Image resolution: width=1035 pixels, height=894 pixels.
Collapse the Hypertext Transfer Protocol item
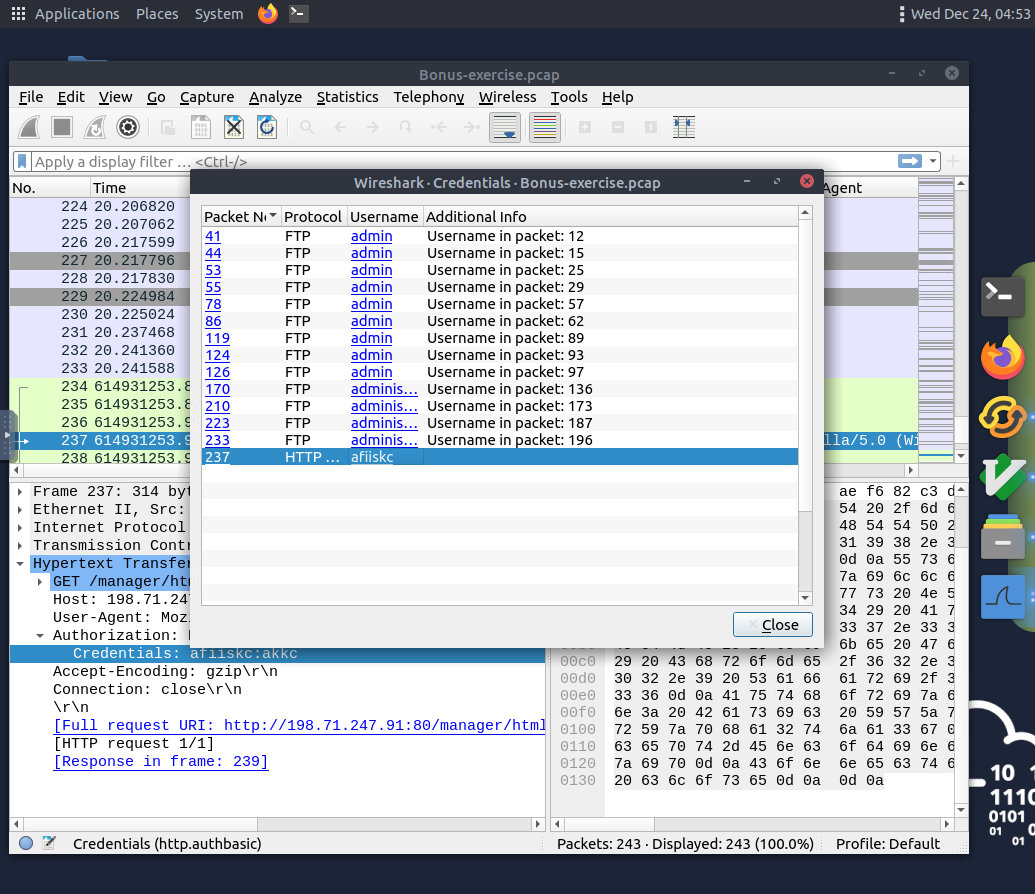(20, 563)
